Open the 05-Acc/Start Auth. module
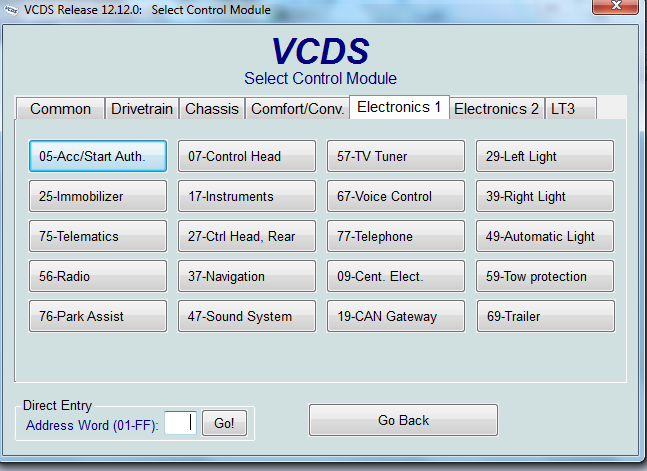The height and width of the screenshot is (471, 647). click(x=98, y=156)
